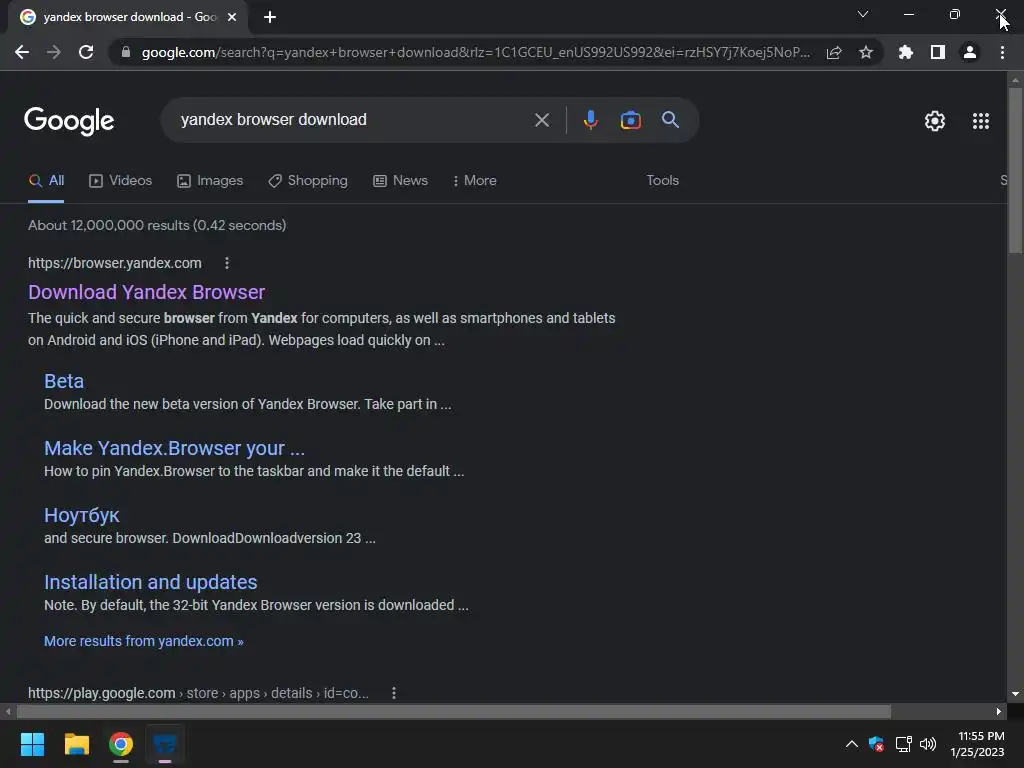Go back to the previous page
This screenshot has width=1024, height=768.
tap(22, 52)
